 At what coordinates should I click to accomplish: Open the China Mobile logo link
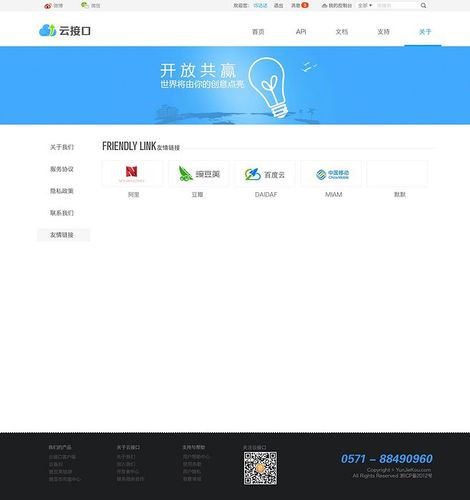point(331,174)
